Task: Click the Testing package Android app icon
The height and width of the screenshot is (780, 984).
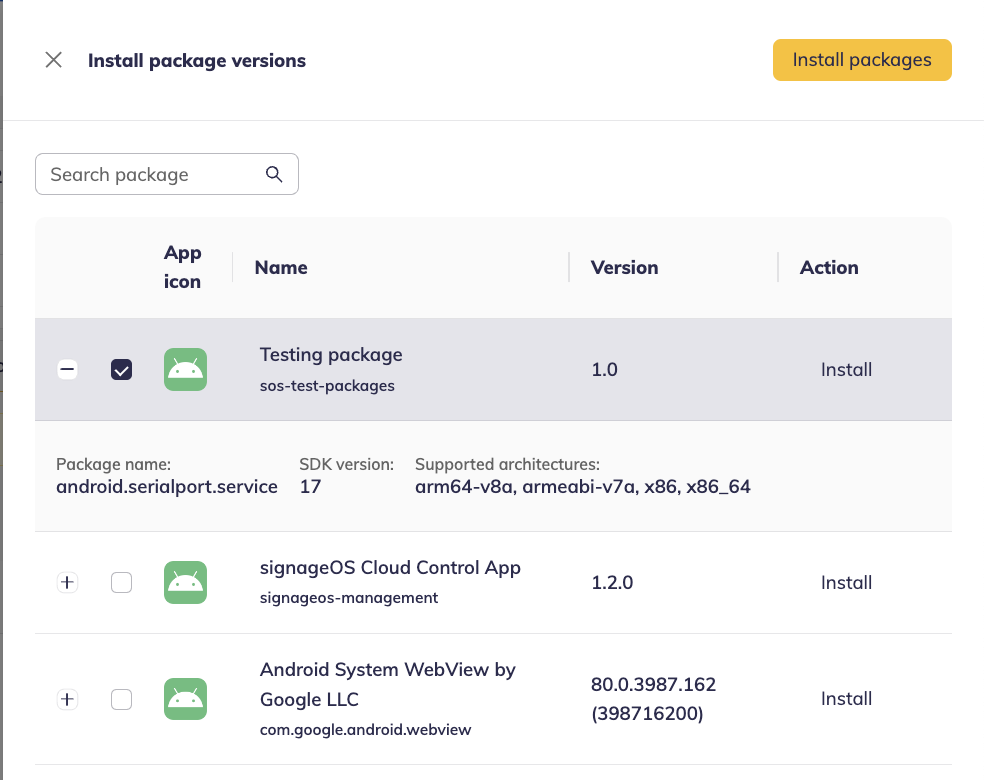Action: [185, 370]
